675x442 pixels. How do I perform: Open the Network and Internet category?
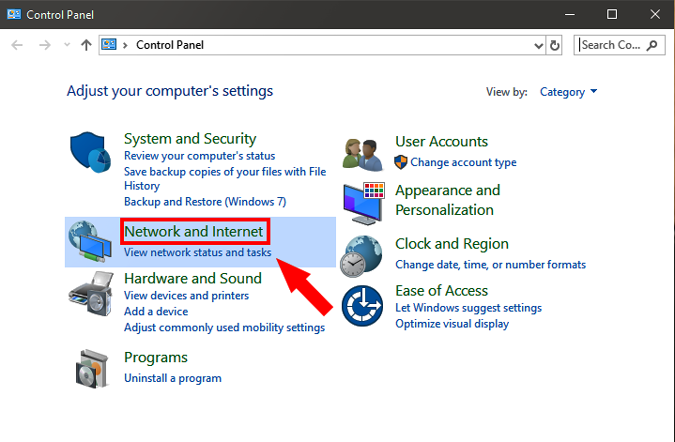tap(194, 232)
